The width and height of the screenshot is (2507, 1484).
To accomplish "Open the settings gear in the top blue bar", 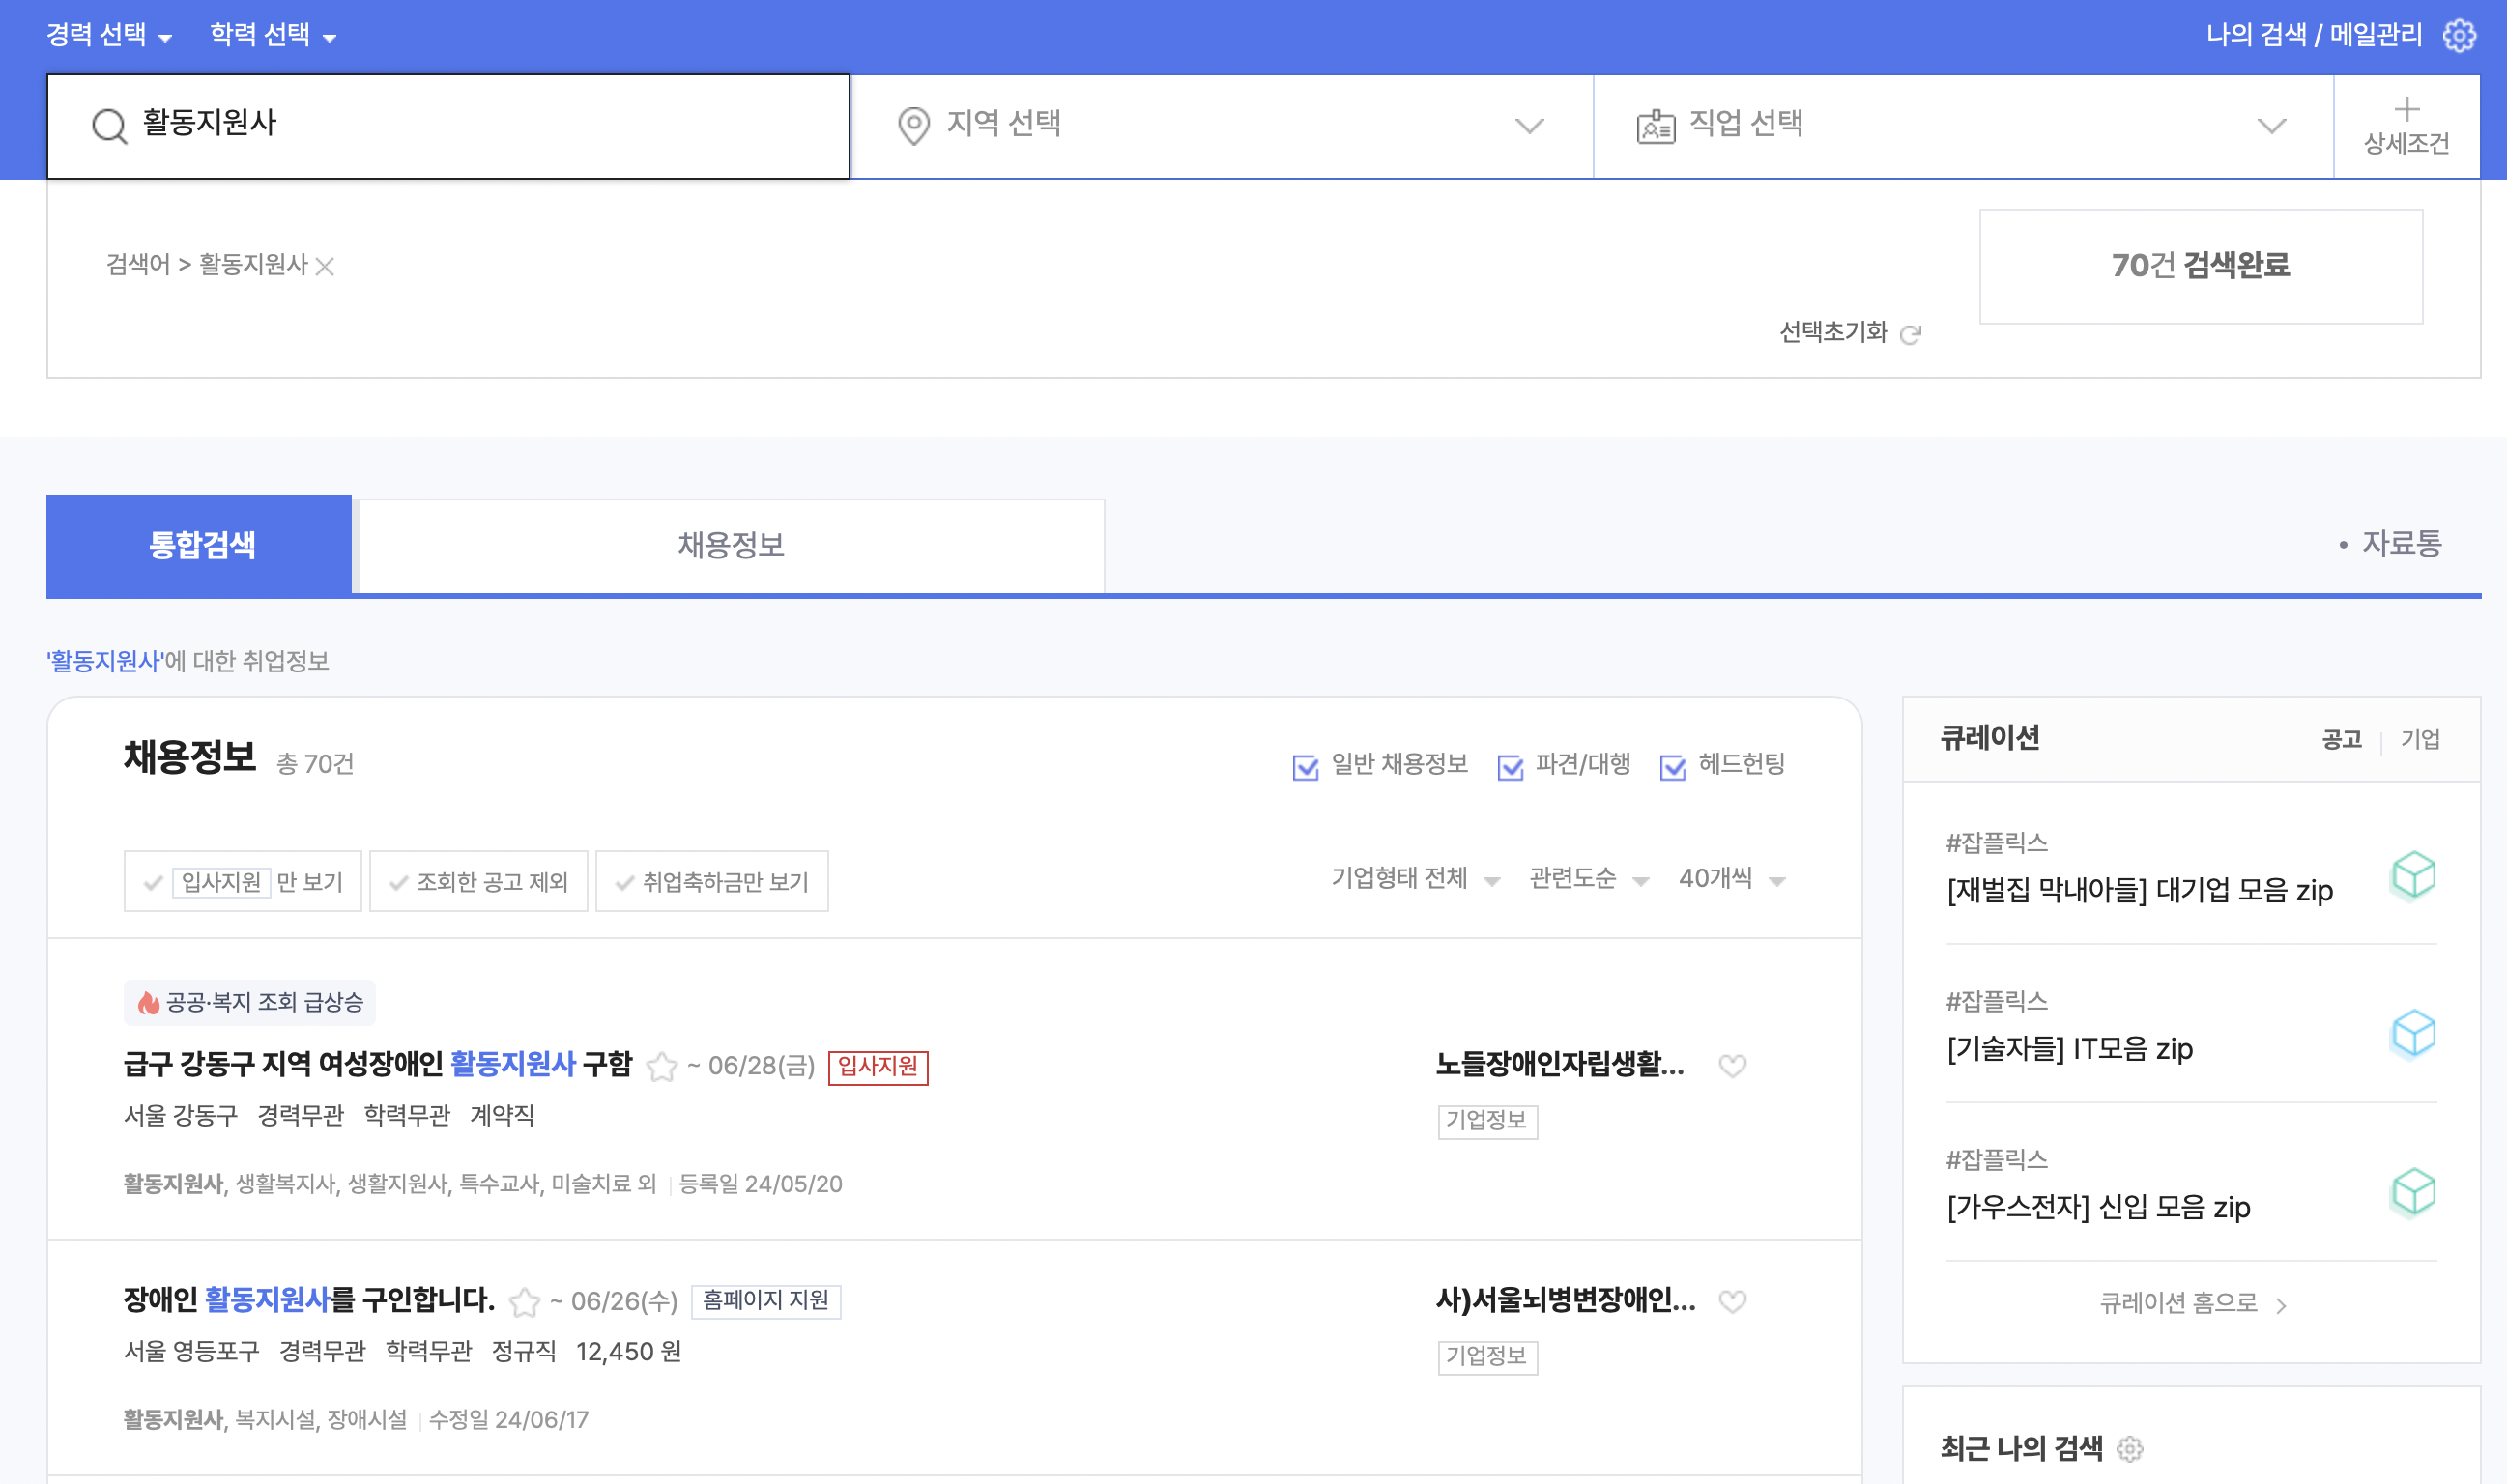I will click(2461, 35).
